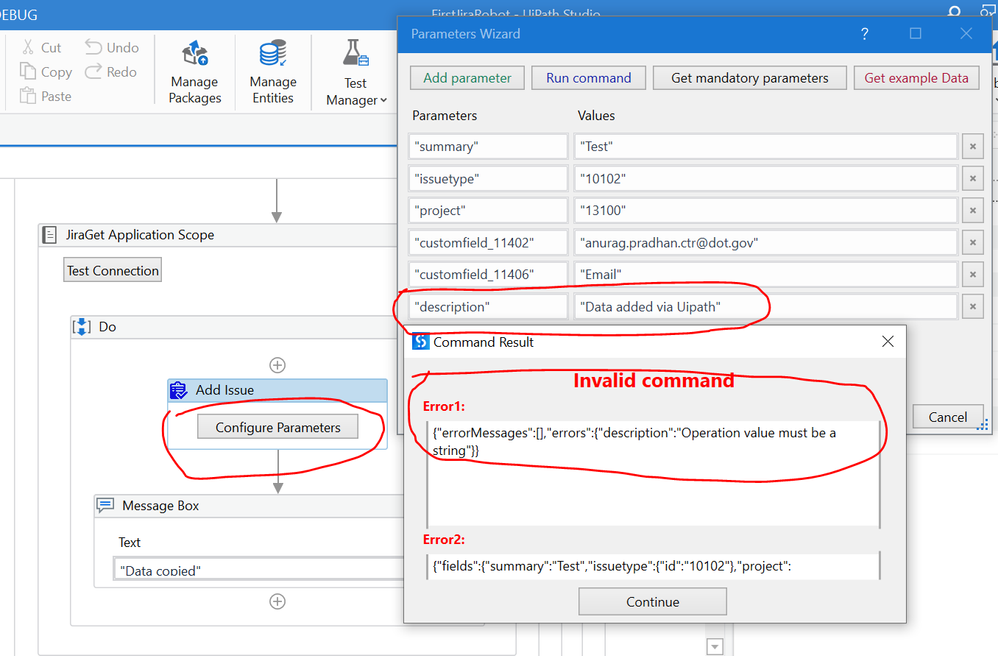Edit the "customfield_11402" name field
This screenshot has width=998, height=656.
coord(488,242)
